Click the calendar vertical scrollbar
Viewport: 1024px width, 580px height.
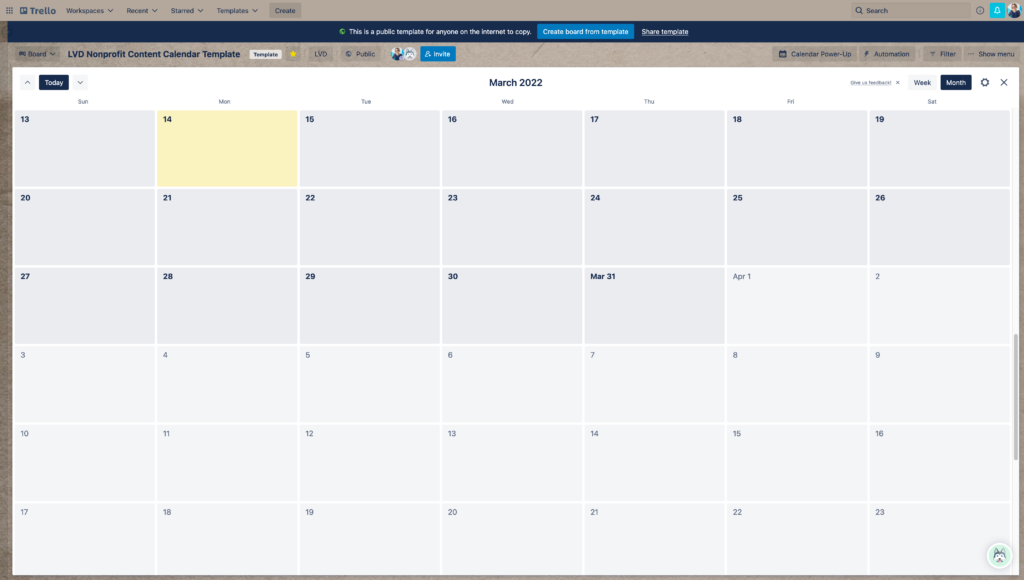(1015, 397)
